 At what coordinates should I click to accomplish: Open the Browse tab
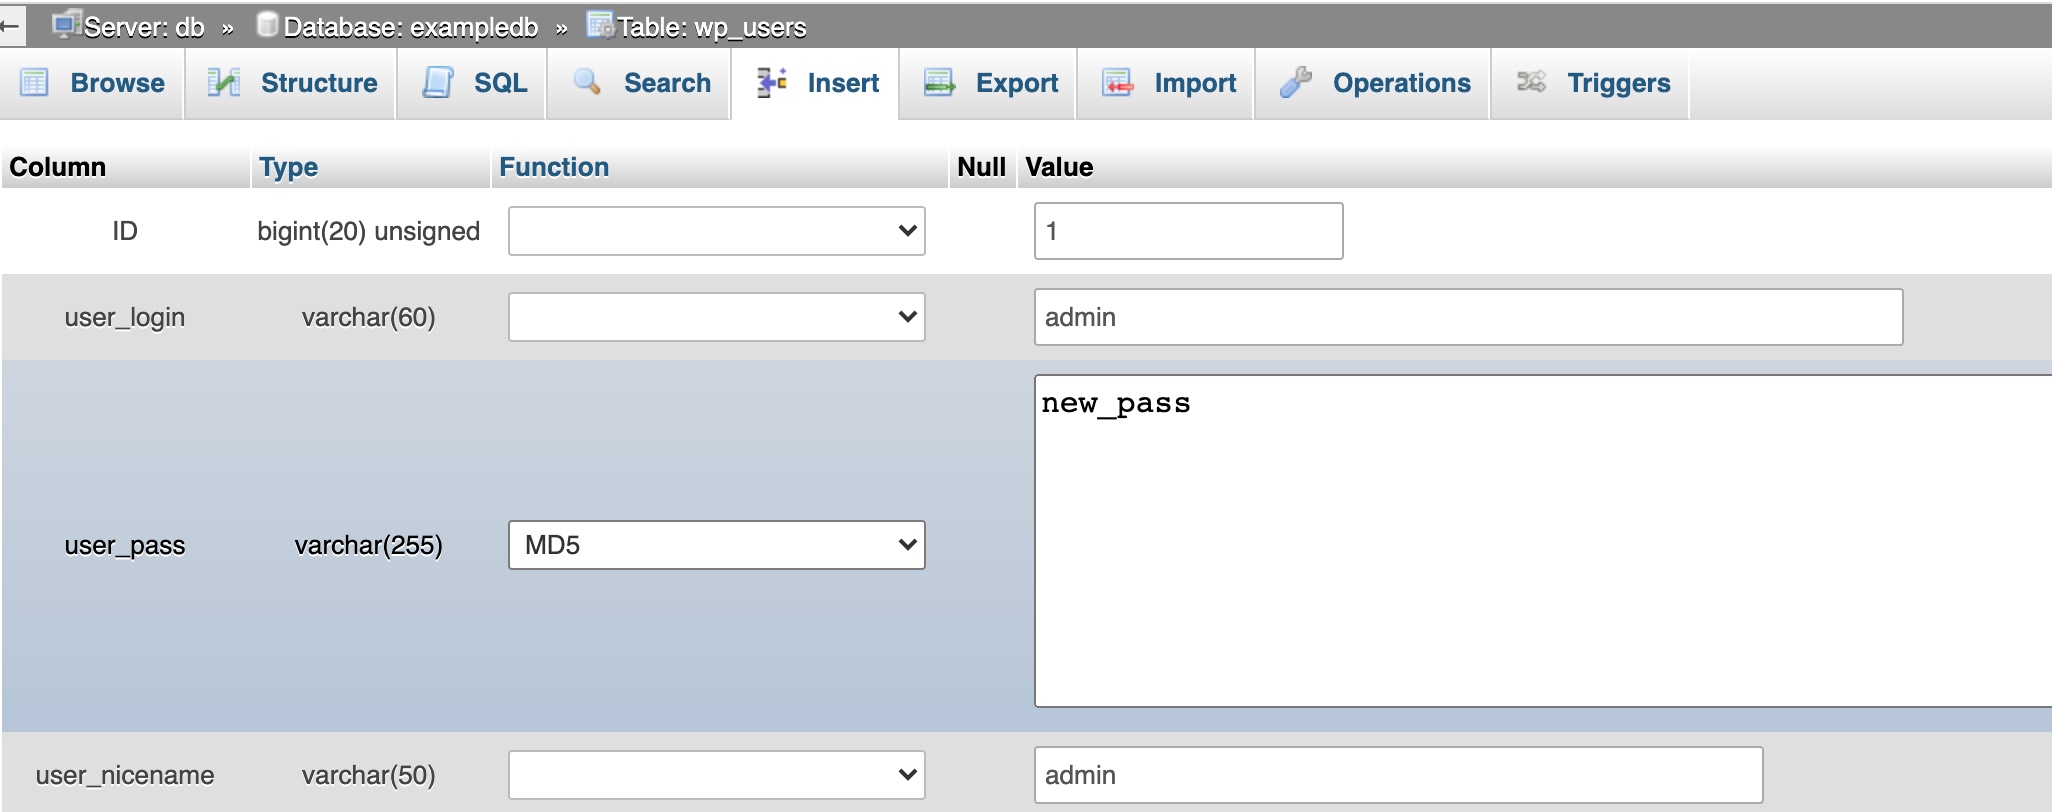coord(93,83)
